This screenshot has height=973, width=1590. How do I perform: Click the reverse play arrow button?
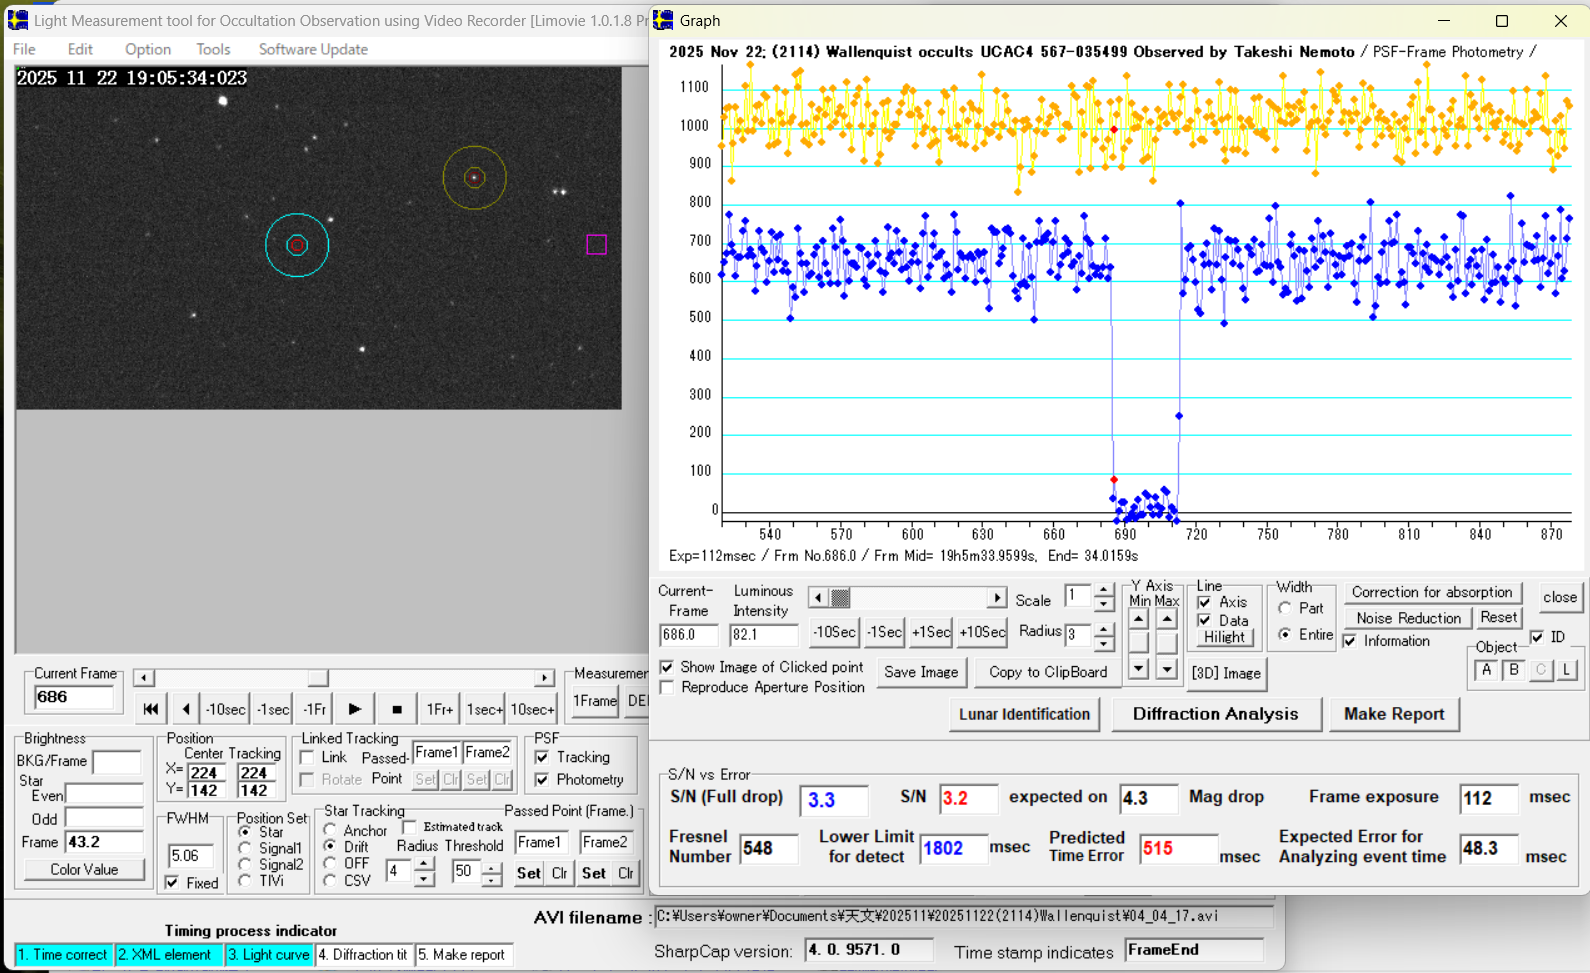tap(185, 709)
